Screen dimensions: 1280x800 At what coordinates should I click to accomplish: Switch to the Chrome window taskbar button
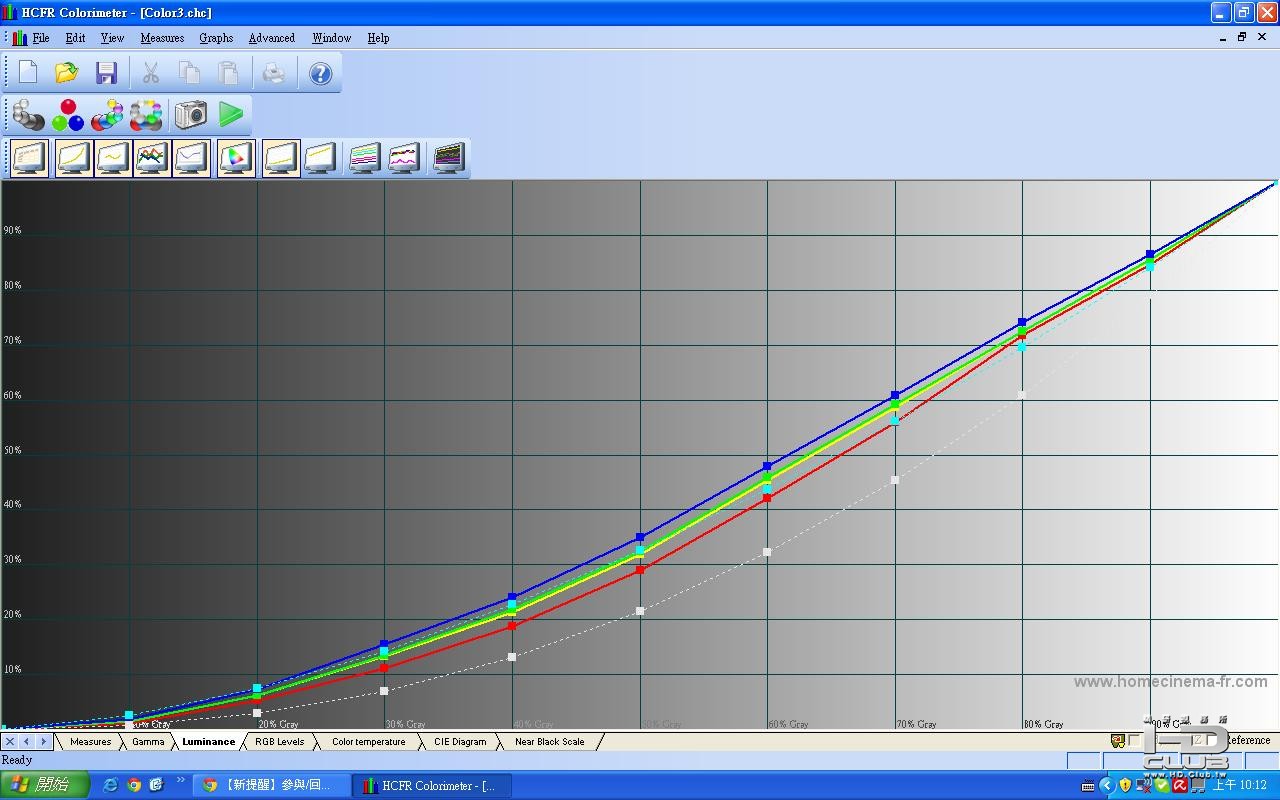pos(272,785)
